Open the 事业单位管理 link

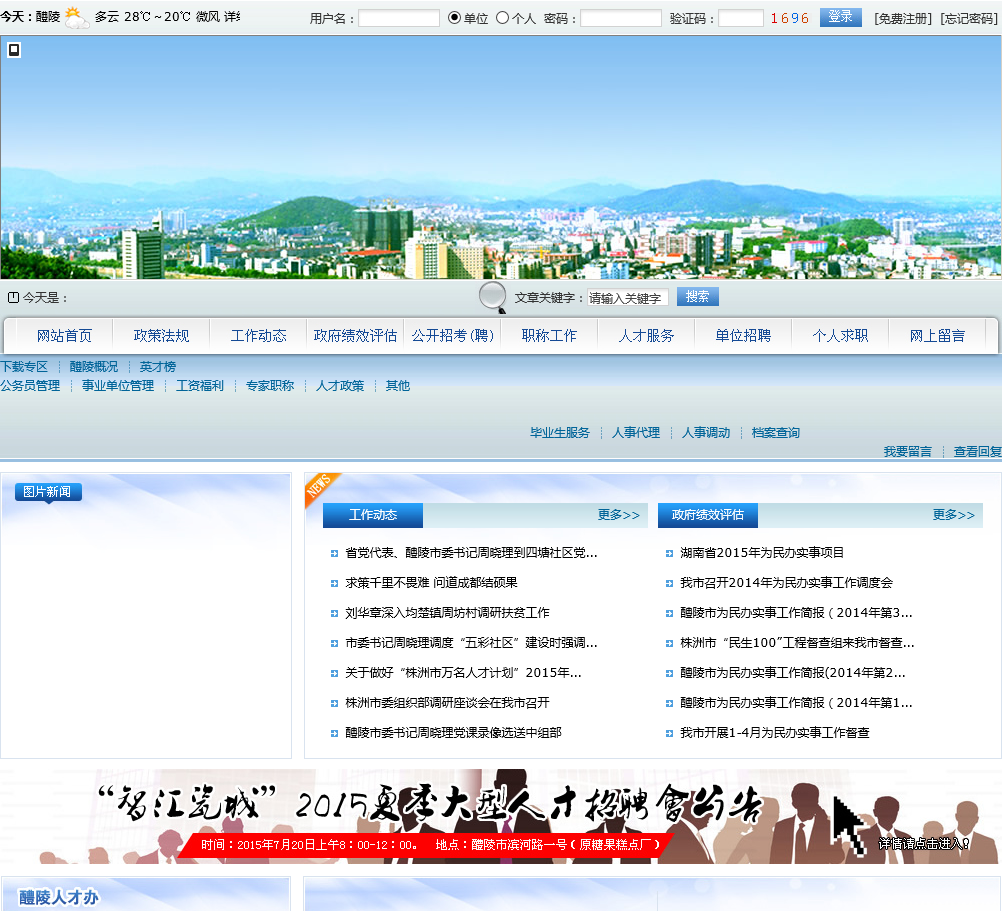coord(118,386)
